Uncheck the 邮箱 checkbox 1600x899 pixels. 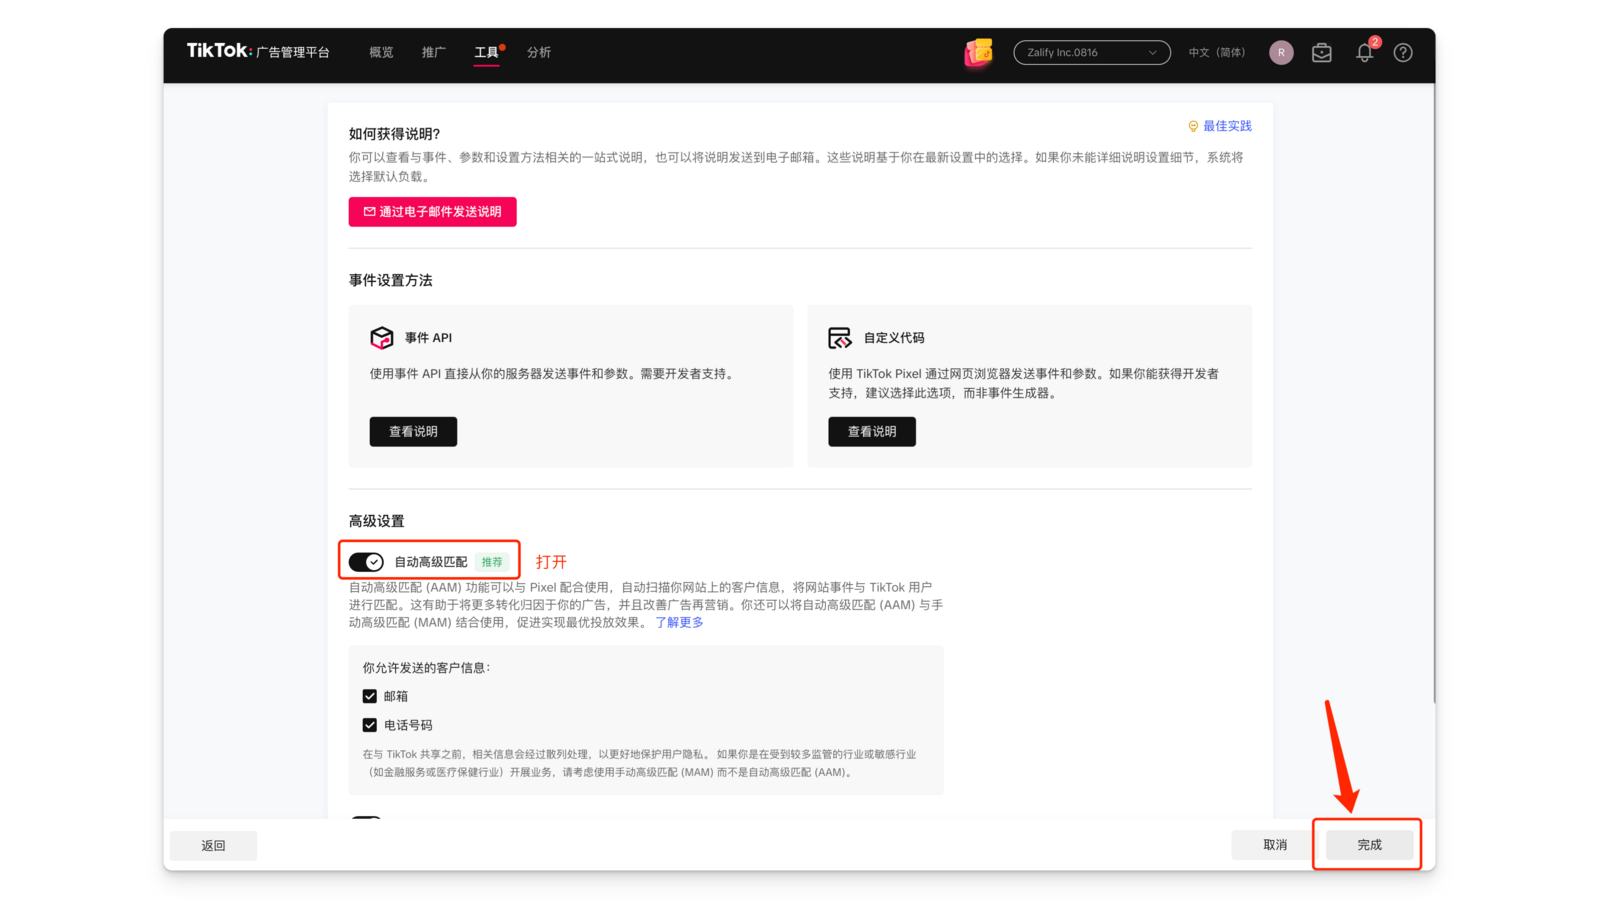click(x=370, y=696)
